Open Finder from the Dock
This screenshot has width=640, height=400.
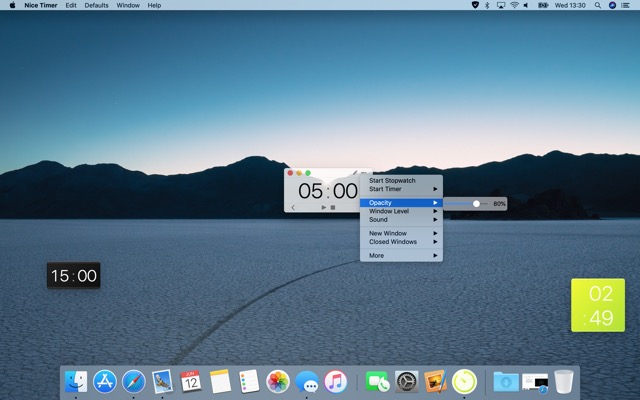(x=76, y=382)
